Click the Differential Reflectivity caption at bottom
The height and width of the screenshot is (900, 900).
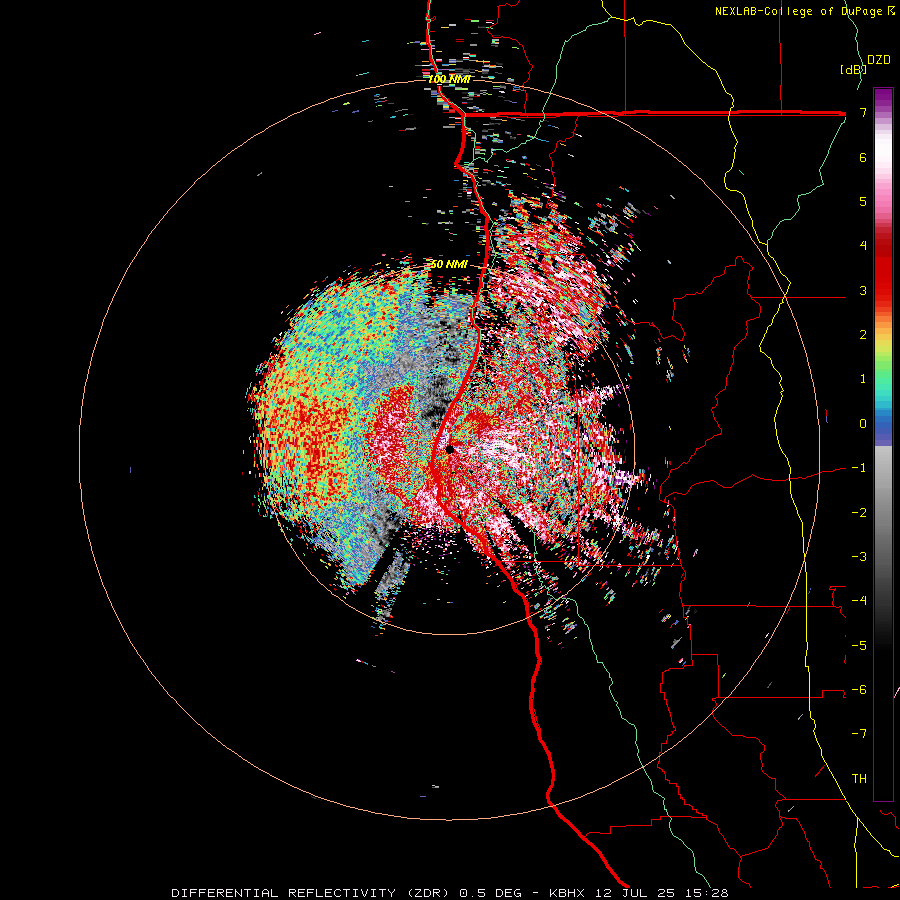tap(450, 893)
